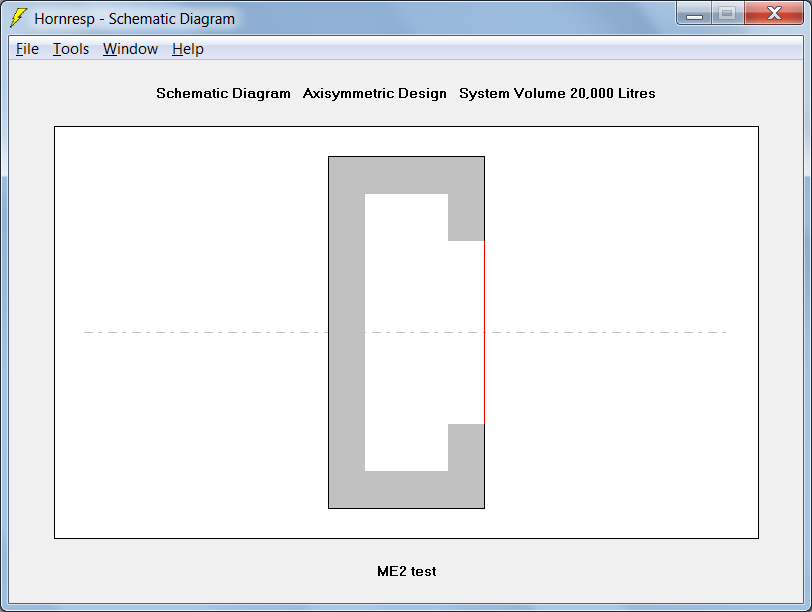Click 'System Volume 20,000 Litres' text

tap(557, 93)
